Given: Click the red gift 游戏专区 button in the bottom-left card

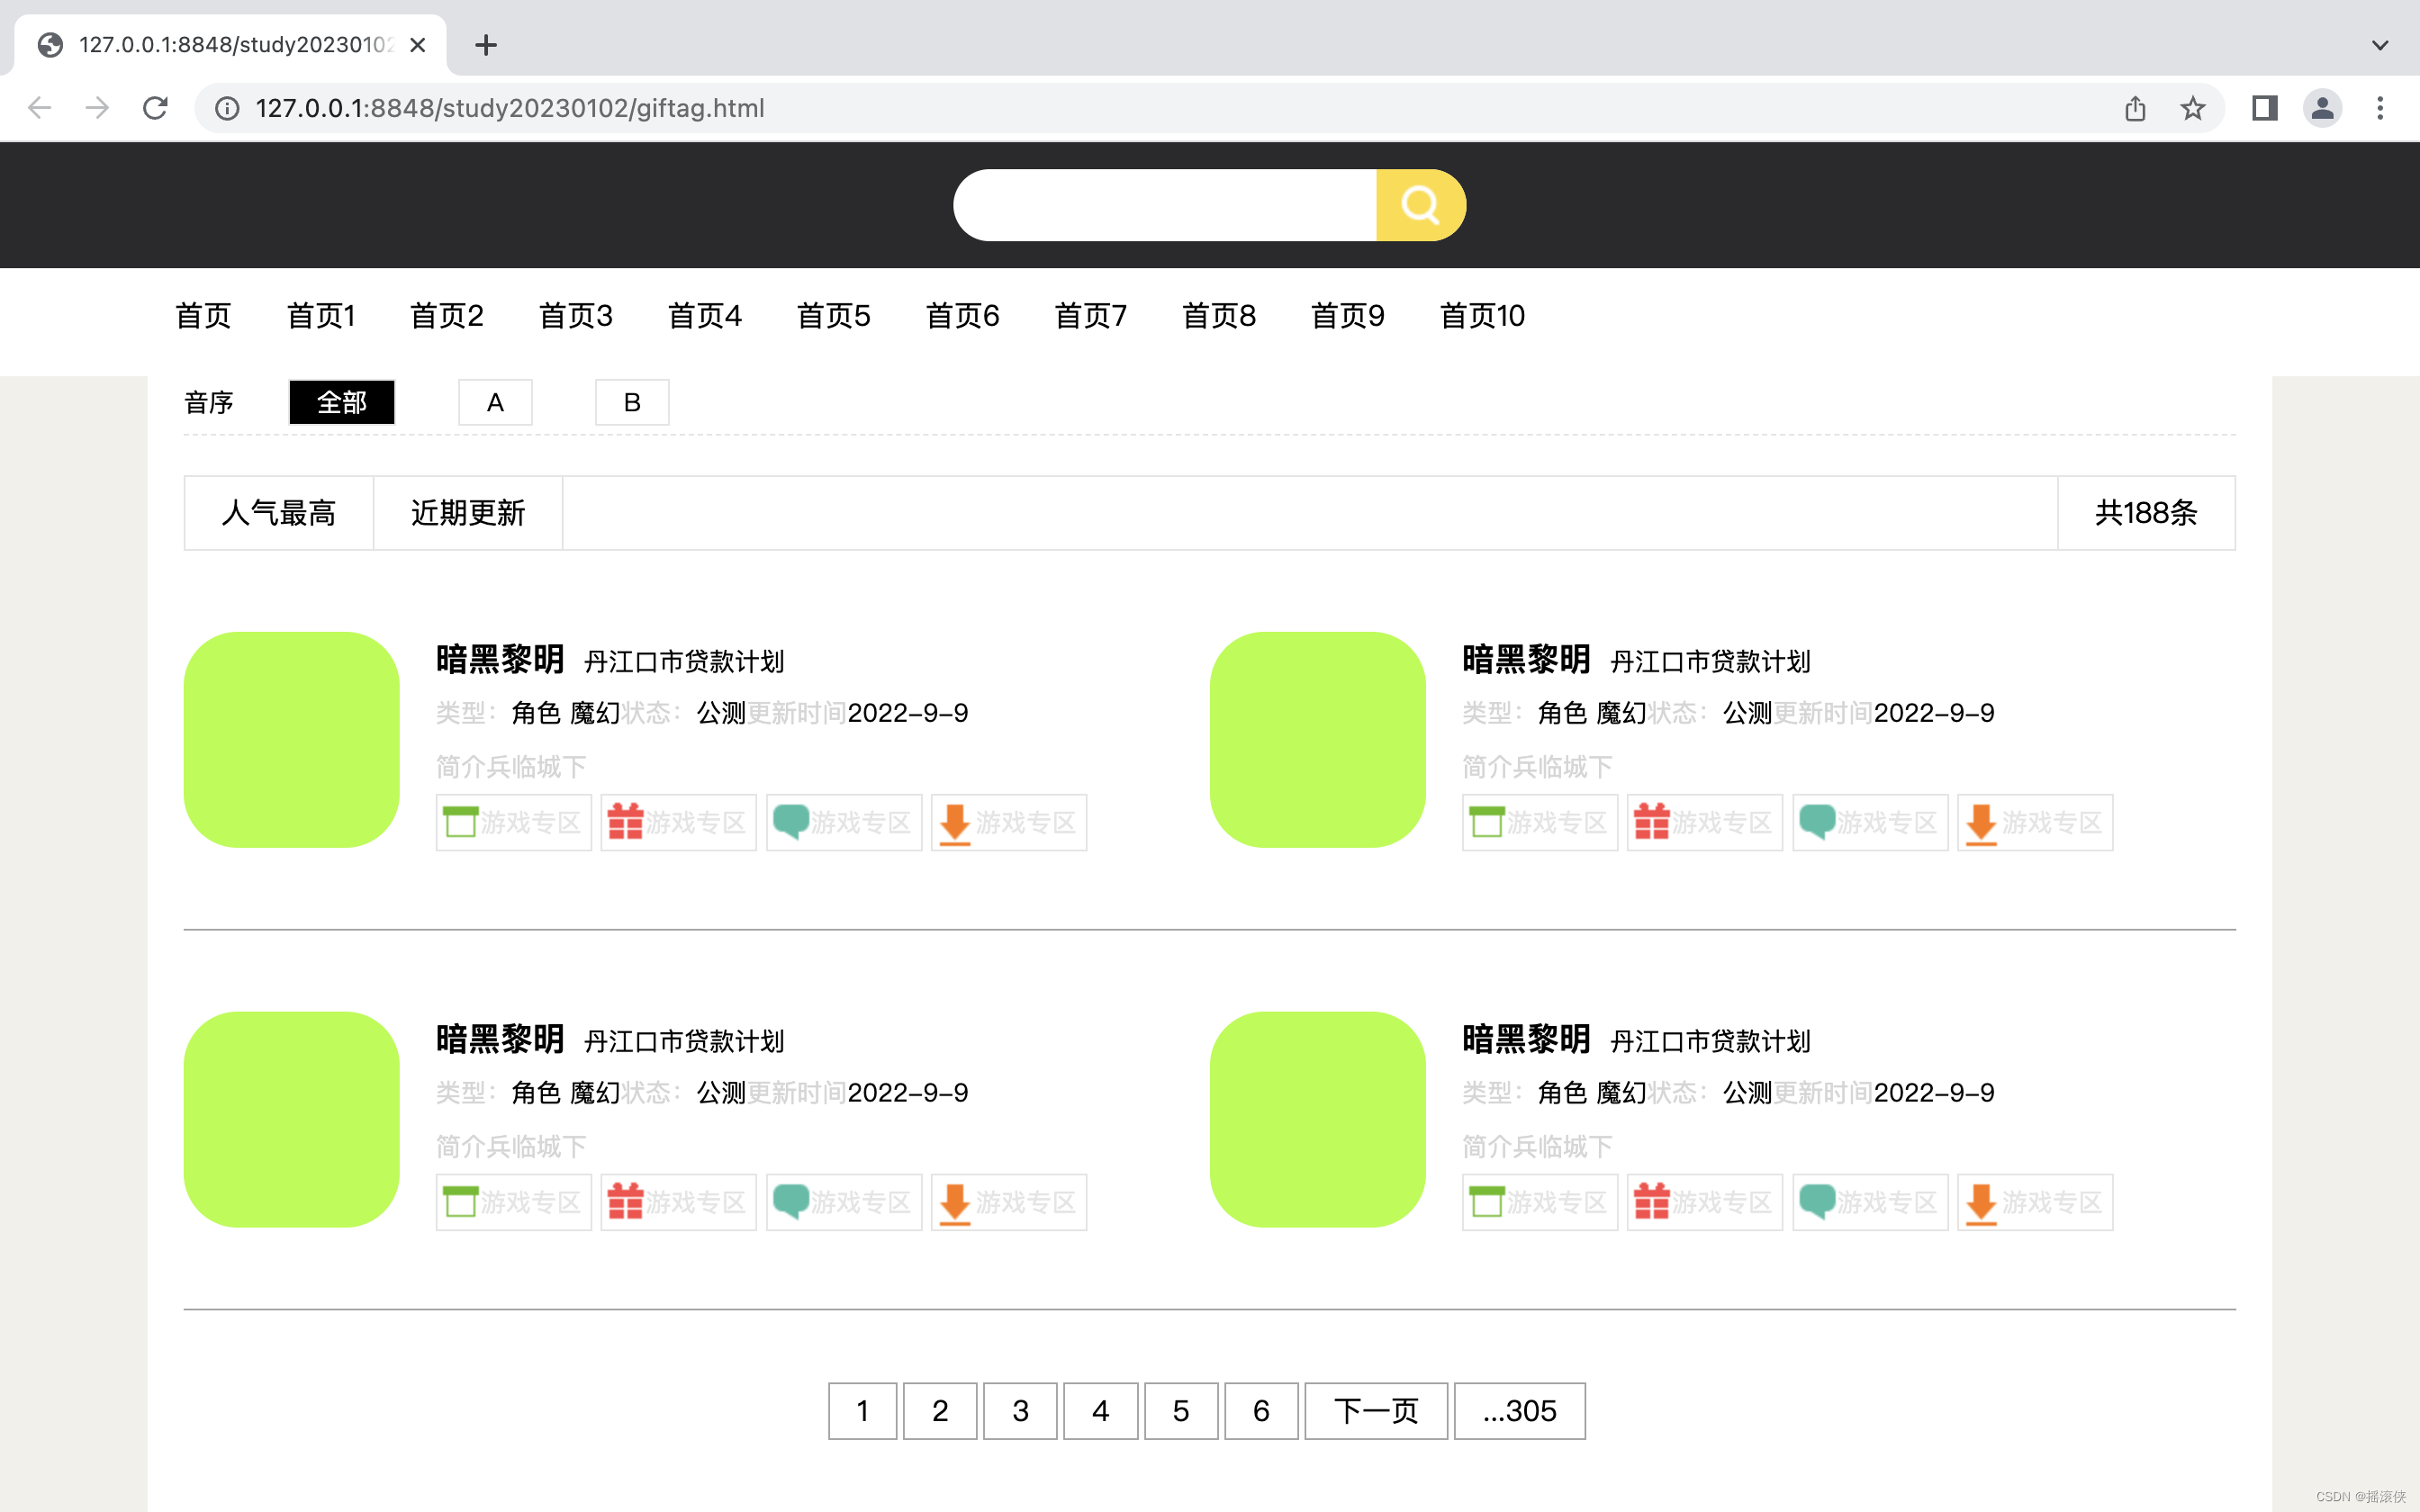Looking at the screenshot, I should coord(679,1202).
